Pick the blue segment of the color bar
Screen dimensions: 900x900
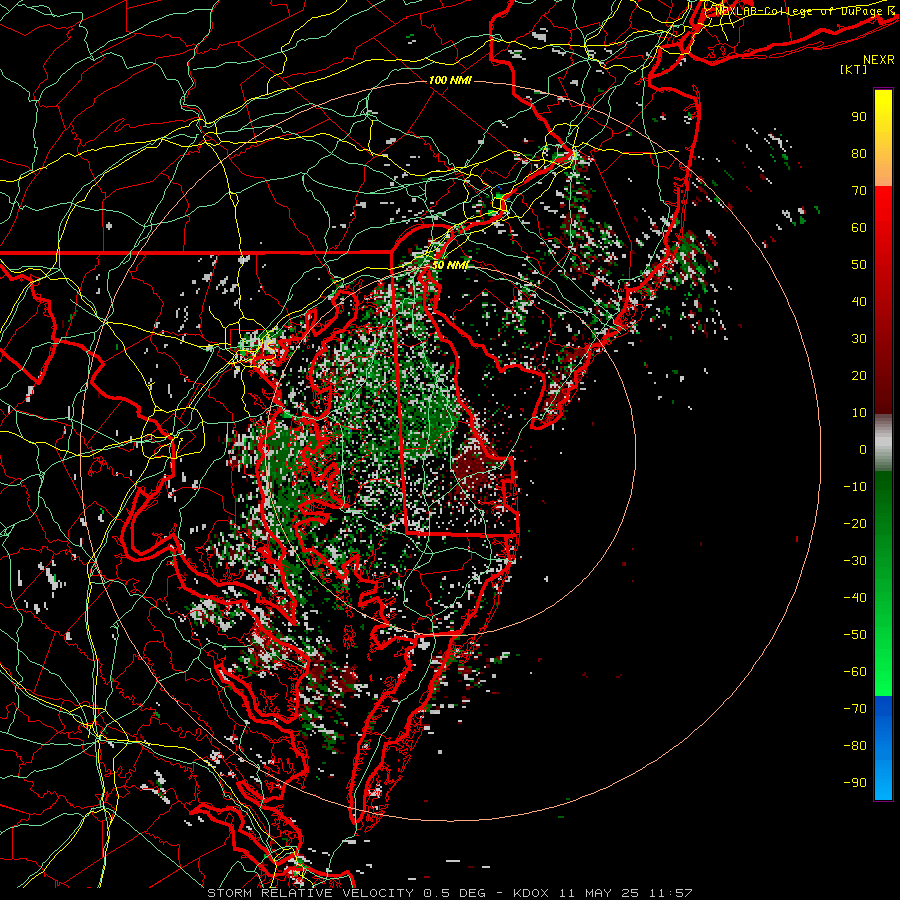pos(883,747)
